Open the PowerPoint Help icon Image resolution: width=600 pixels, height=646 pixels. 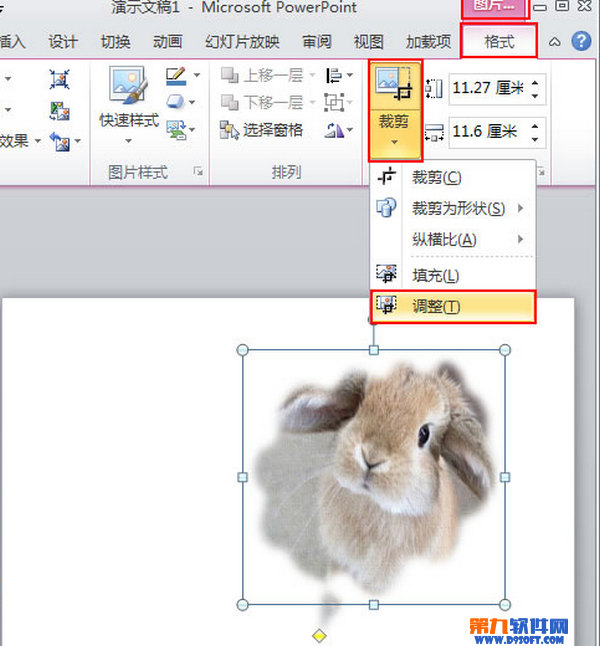[580, 42]
